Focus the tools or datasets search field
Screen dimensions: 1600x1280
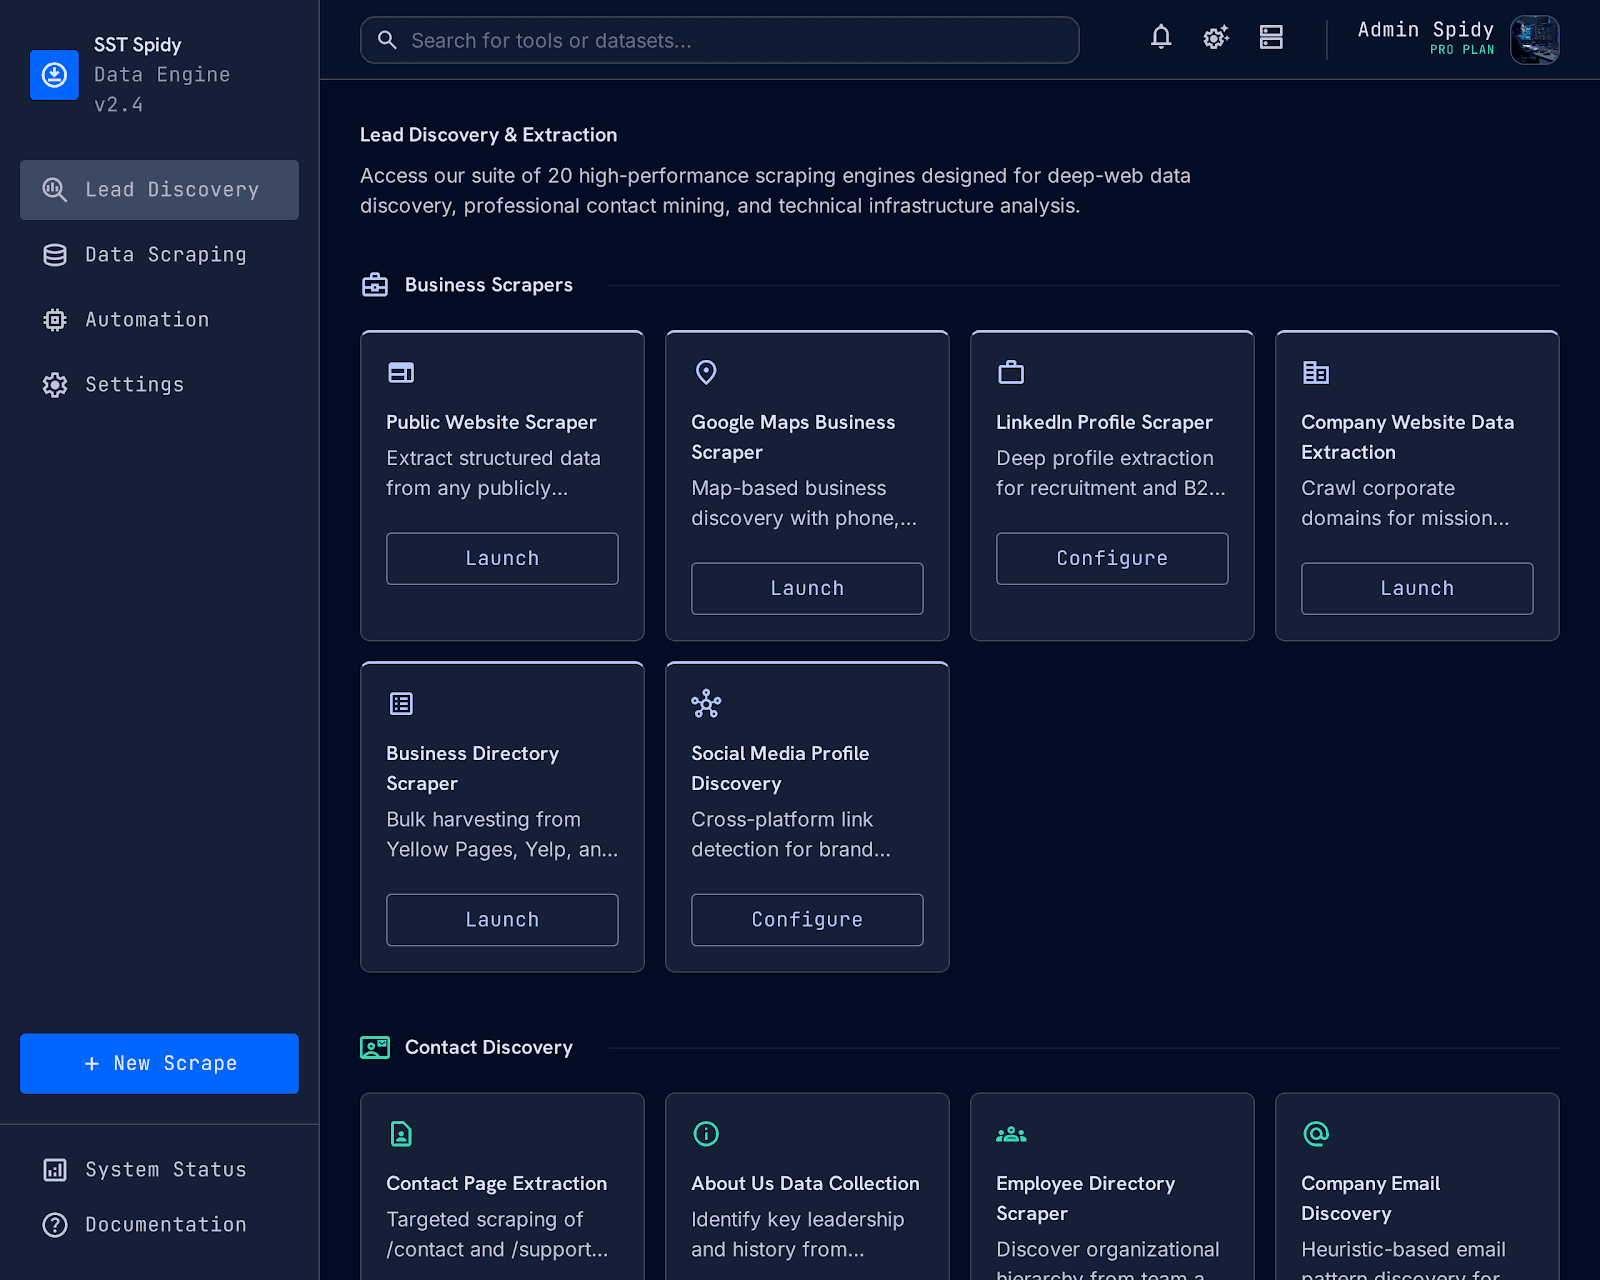click(720, 40)
